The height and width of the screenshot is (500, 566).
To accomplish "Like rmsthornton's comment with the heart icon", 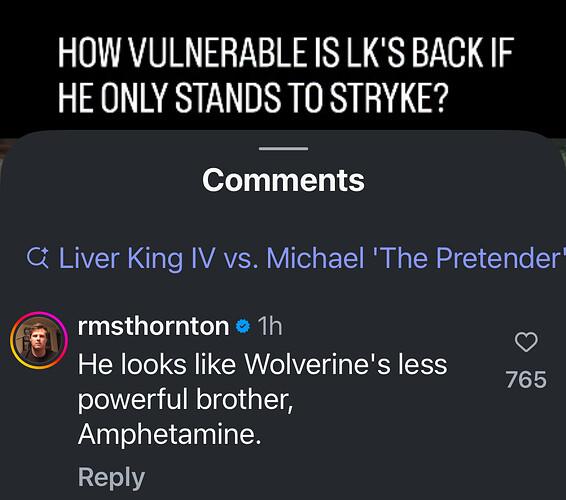I will [x=526, y=342].
